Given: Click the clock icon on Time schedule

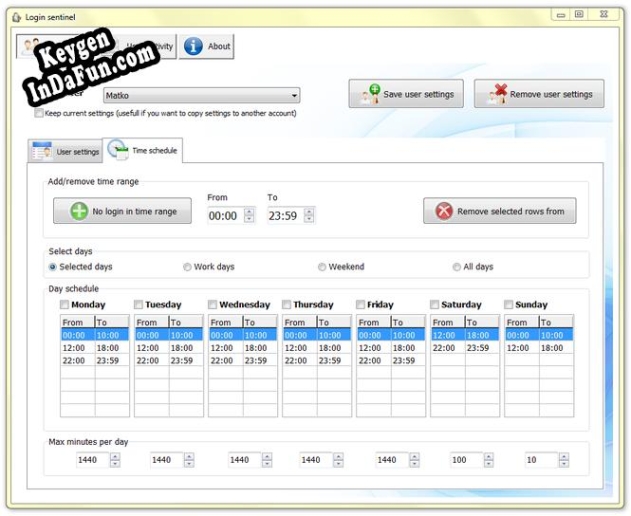Looking at the screenshot, I should click(118, 150).
